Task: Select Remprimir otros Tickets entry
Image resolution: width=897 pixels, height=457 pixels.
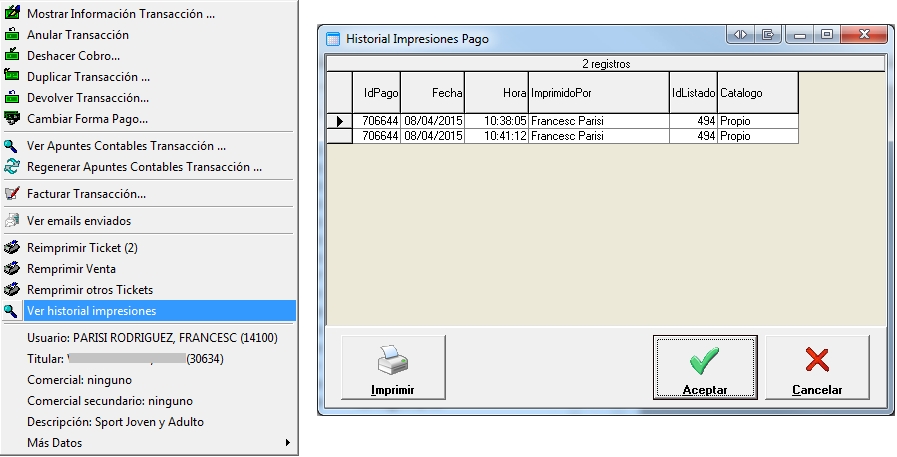Action: point(90,290)
